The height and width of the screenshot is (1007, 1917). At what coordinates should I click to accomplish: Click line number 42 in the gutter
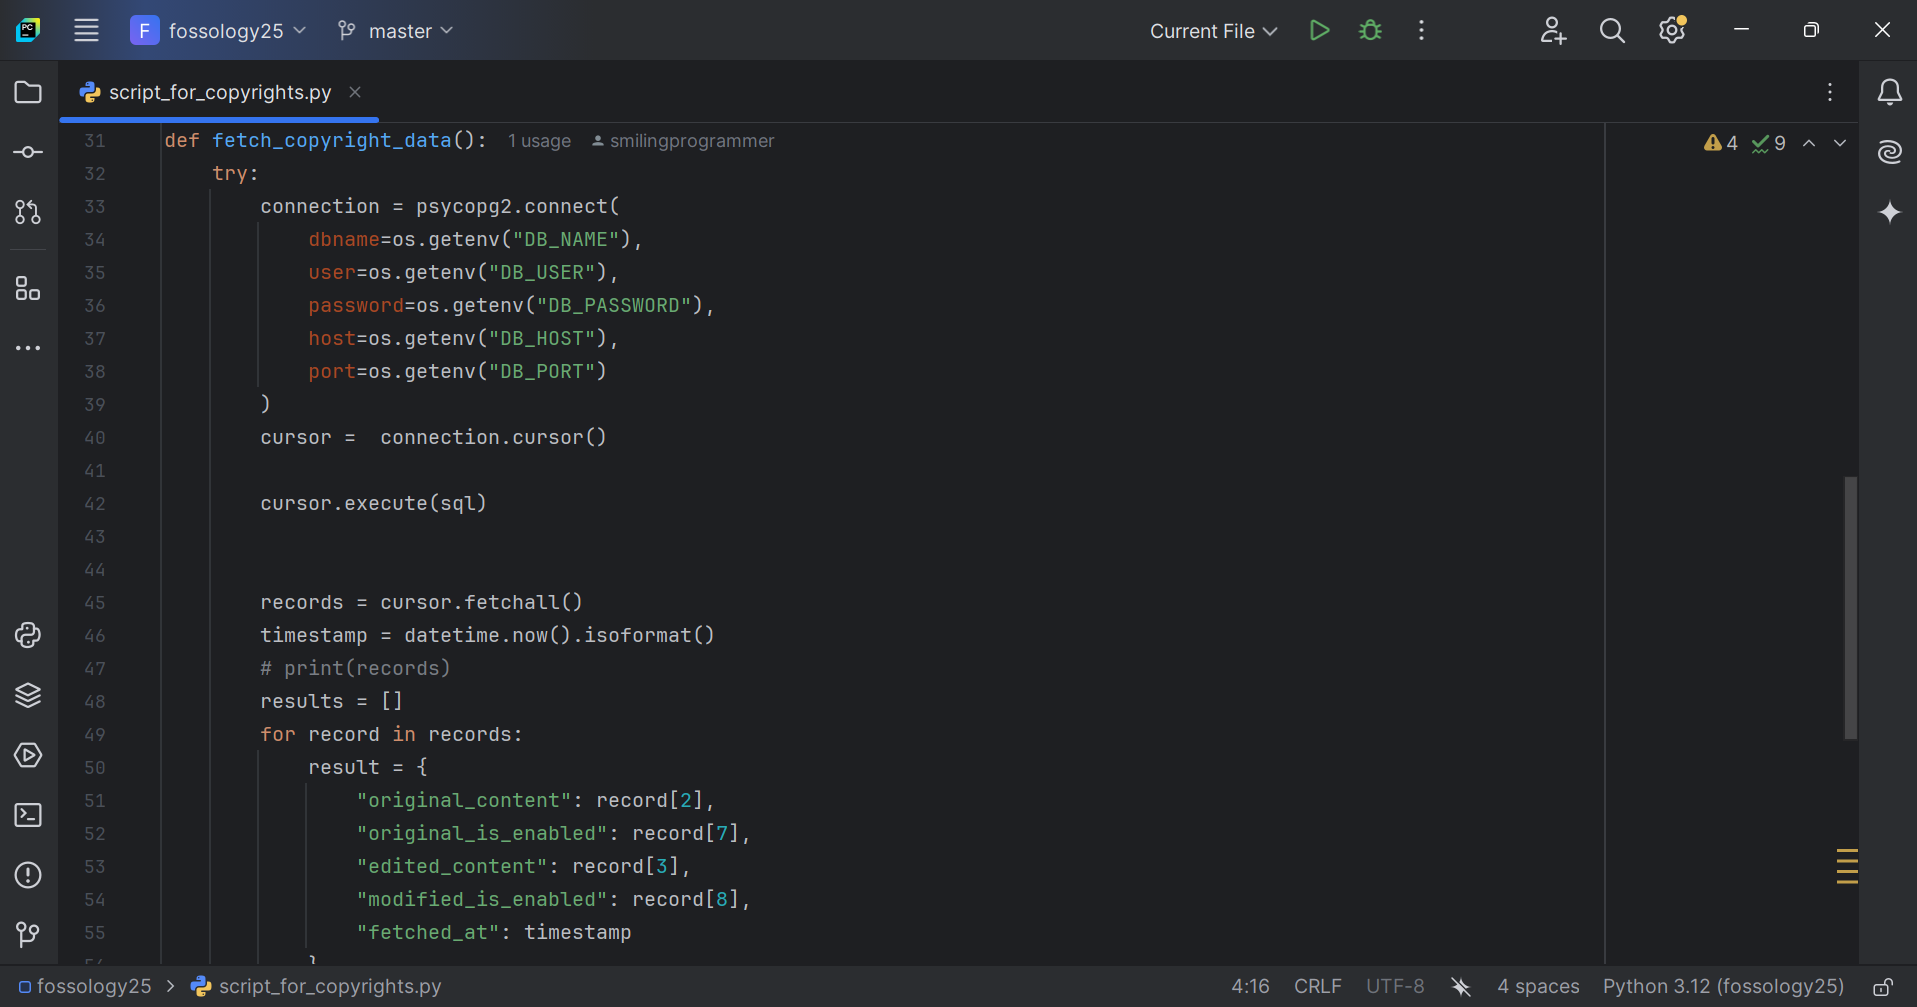point(94,504)
